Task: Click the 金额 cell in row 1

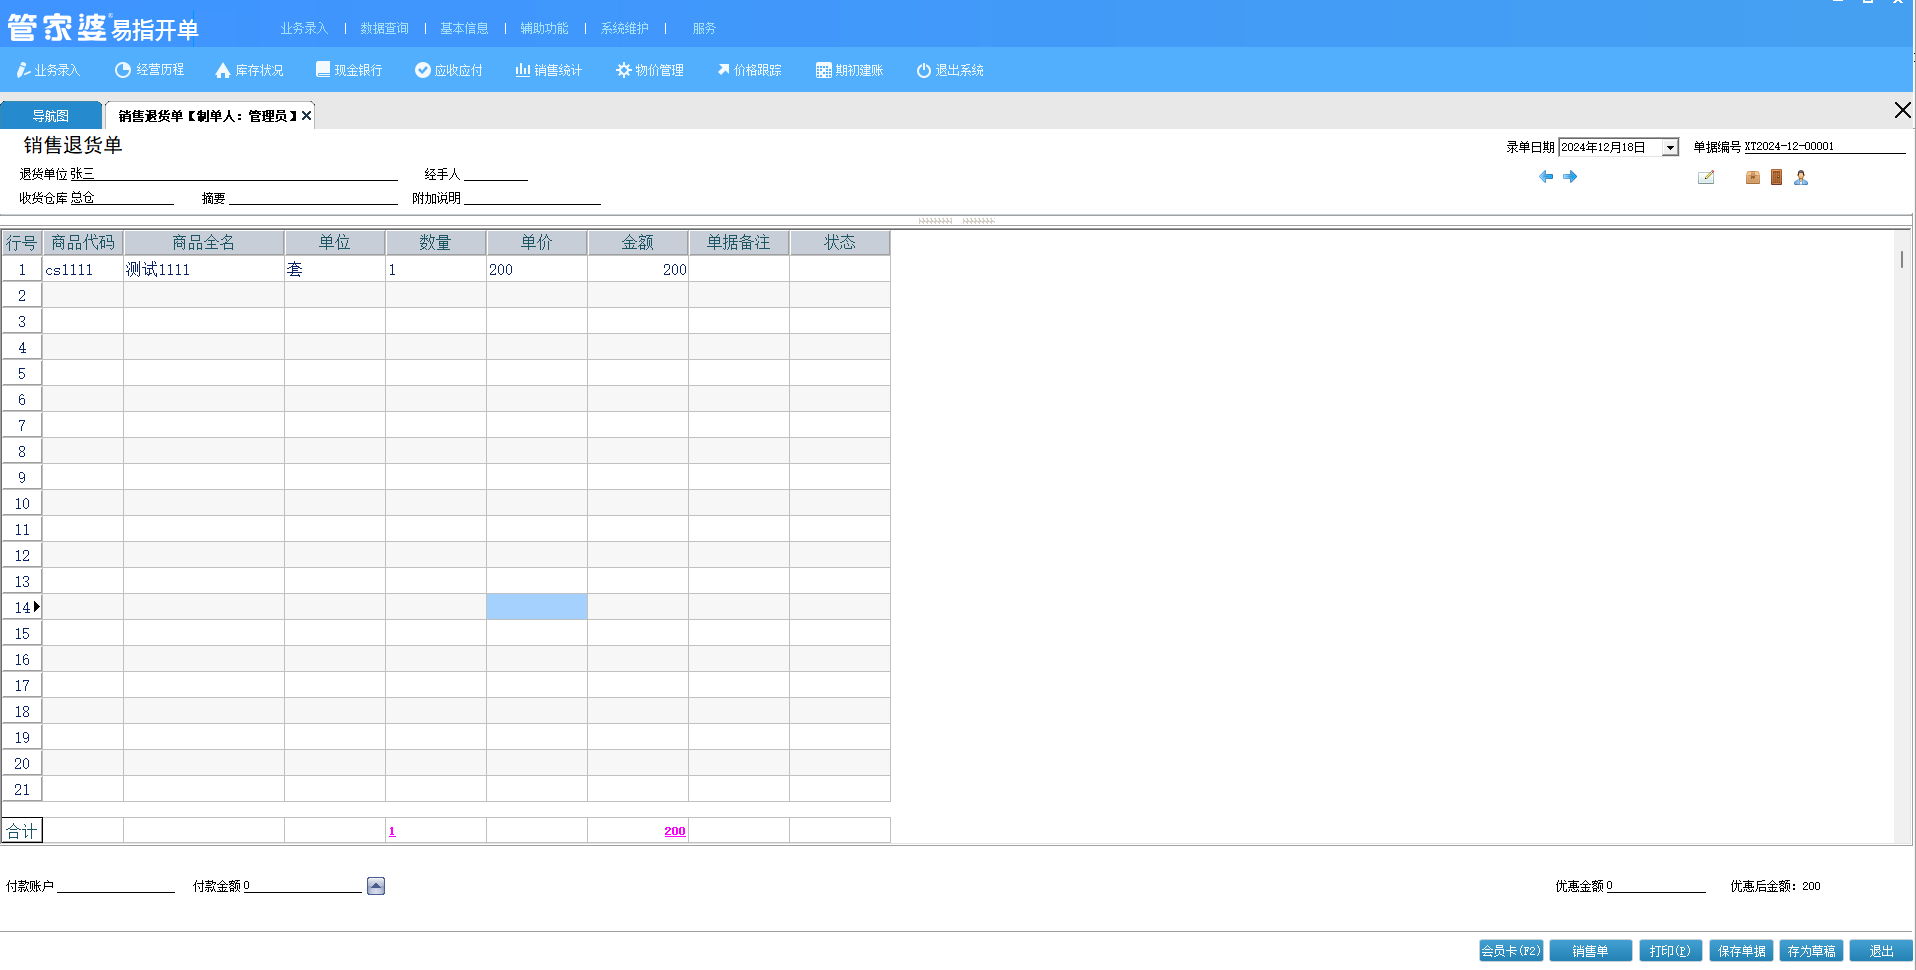Action: pos(638,269)
